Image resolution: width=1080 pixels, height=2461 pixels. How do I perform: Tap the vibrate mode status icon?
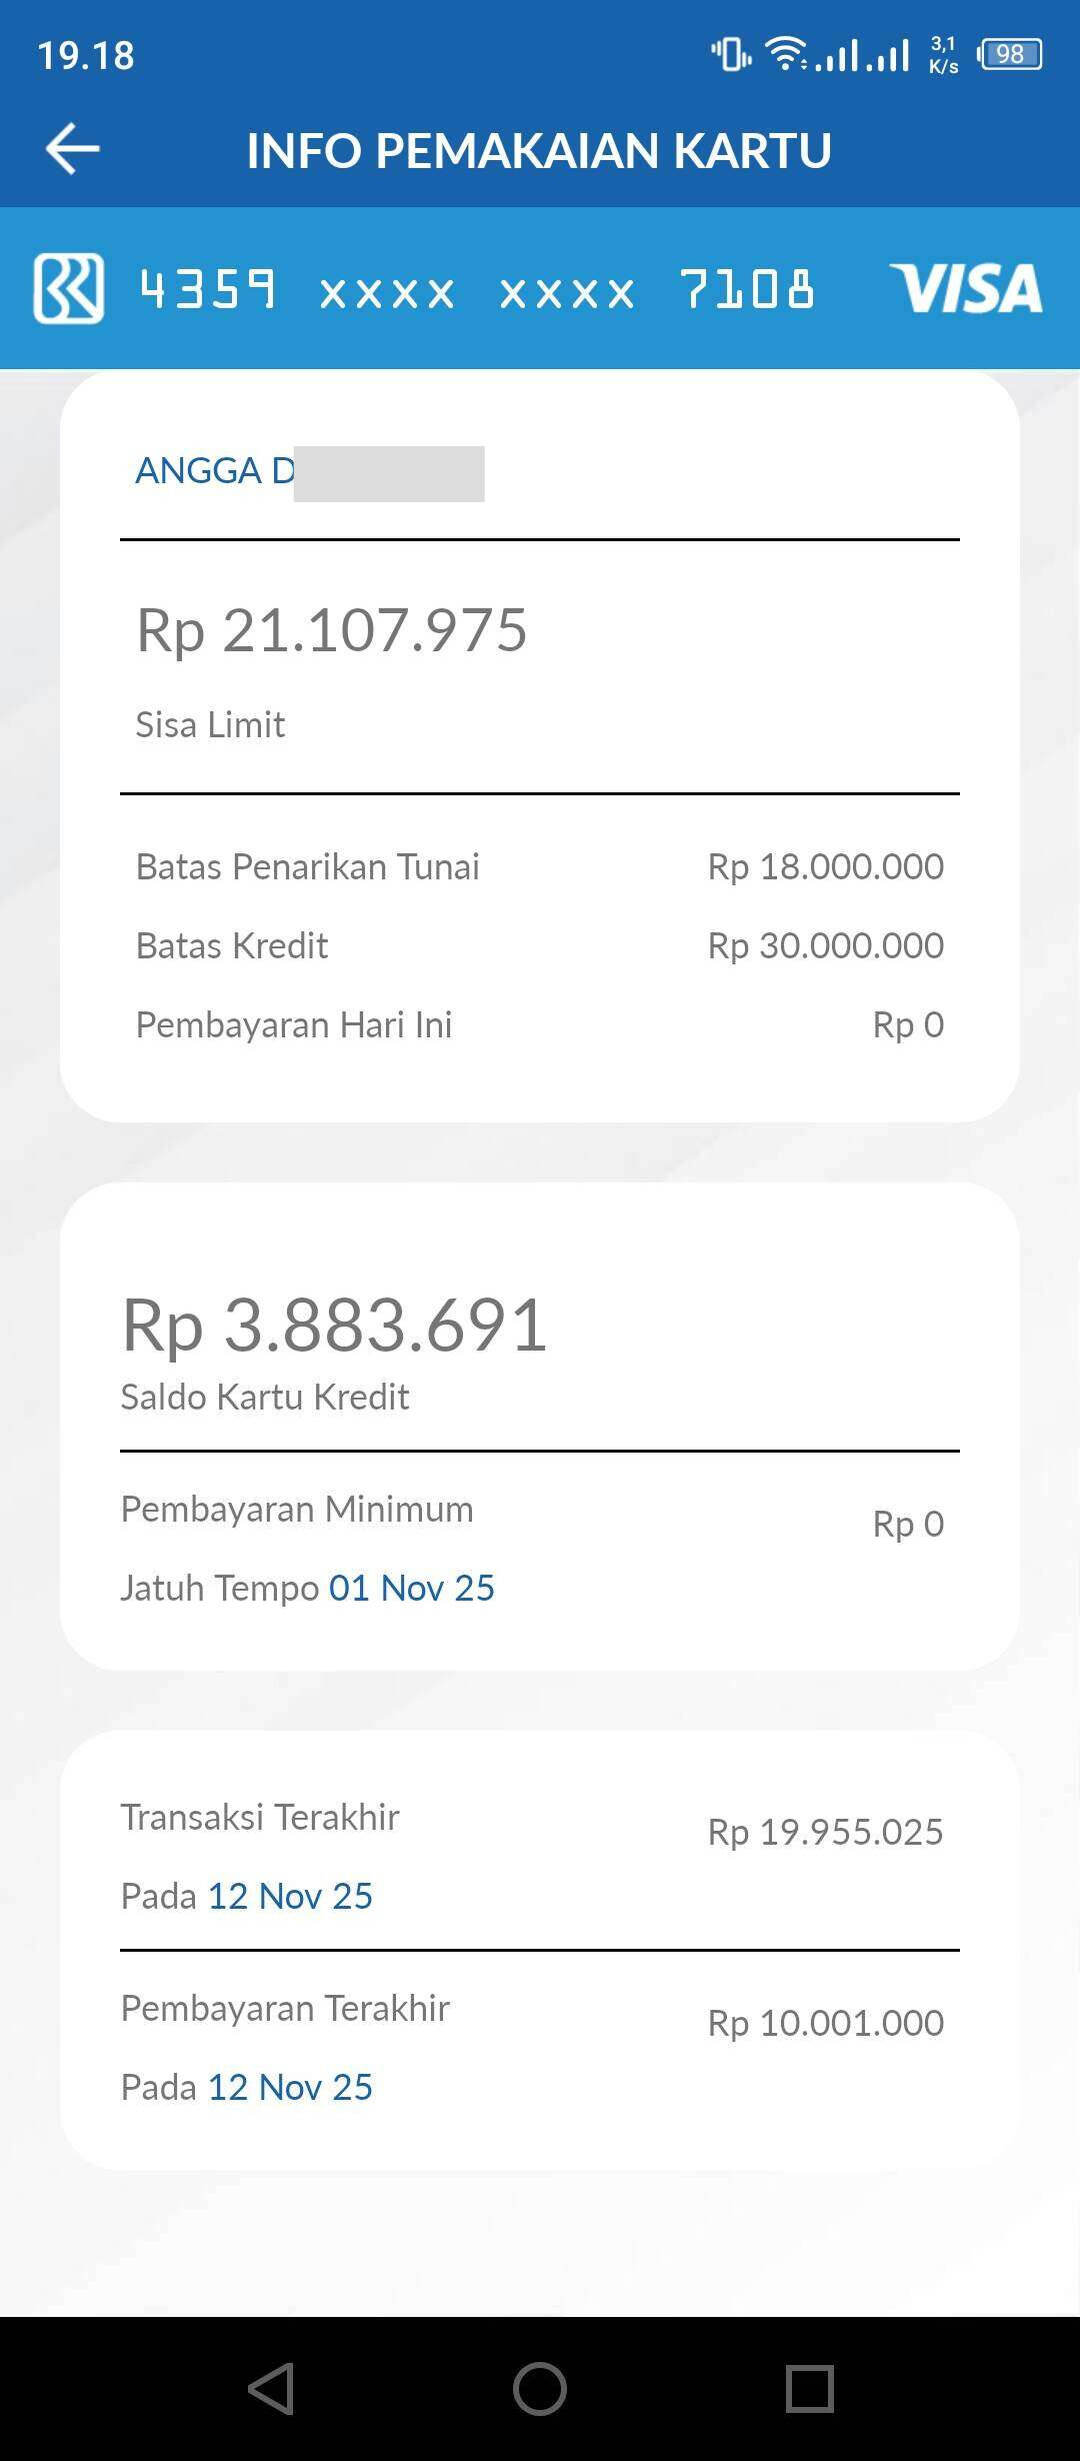click(731, 54)
